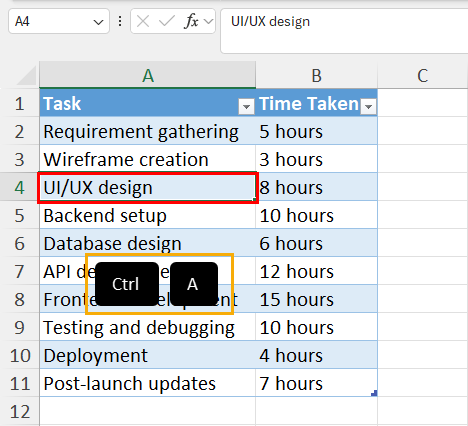This screenshot has width=468, height=426.
Task: Select the Testing and debugging cell
Action: [x=148, y=327]
